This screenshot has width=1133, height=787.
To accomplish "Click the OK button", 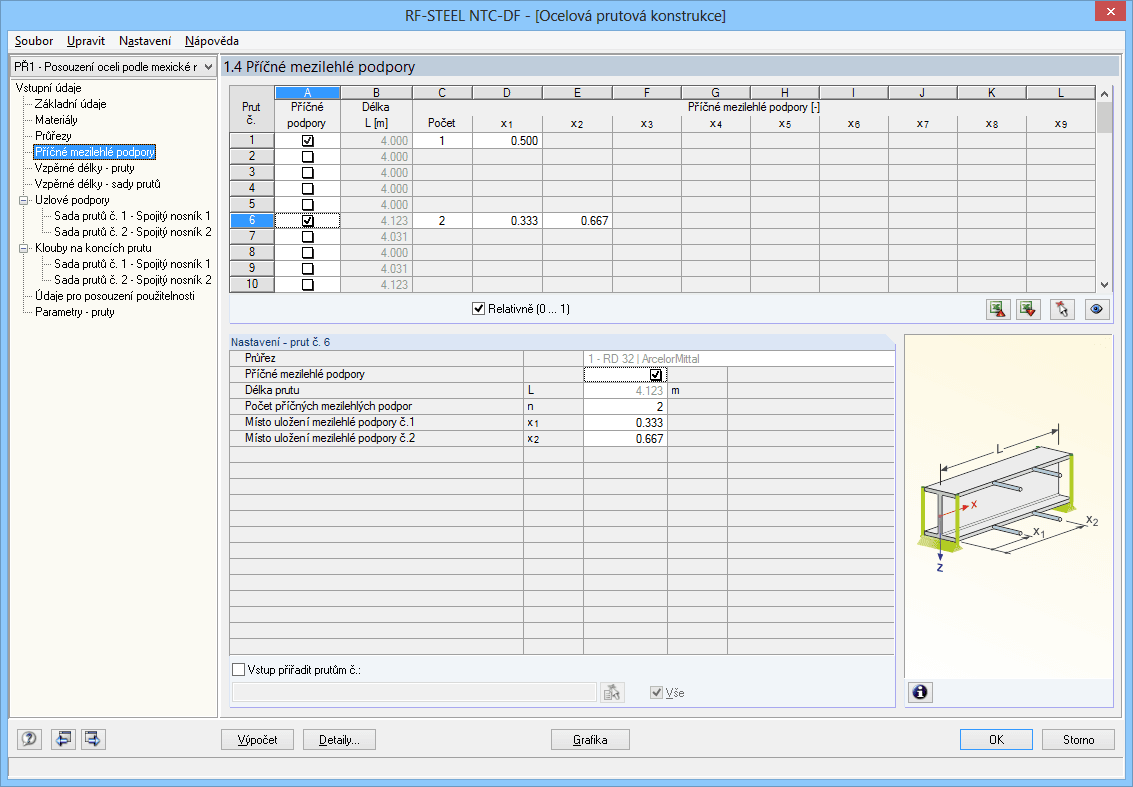I will pyautogui.click(x=996, y=739).
